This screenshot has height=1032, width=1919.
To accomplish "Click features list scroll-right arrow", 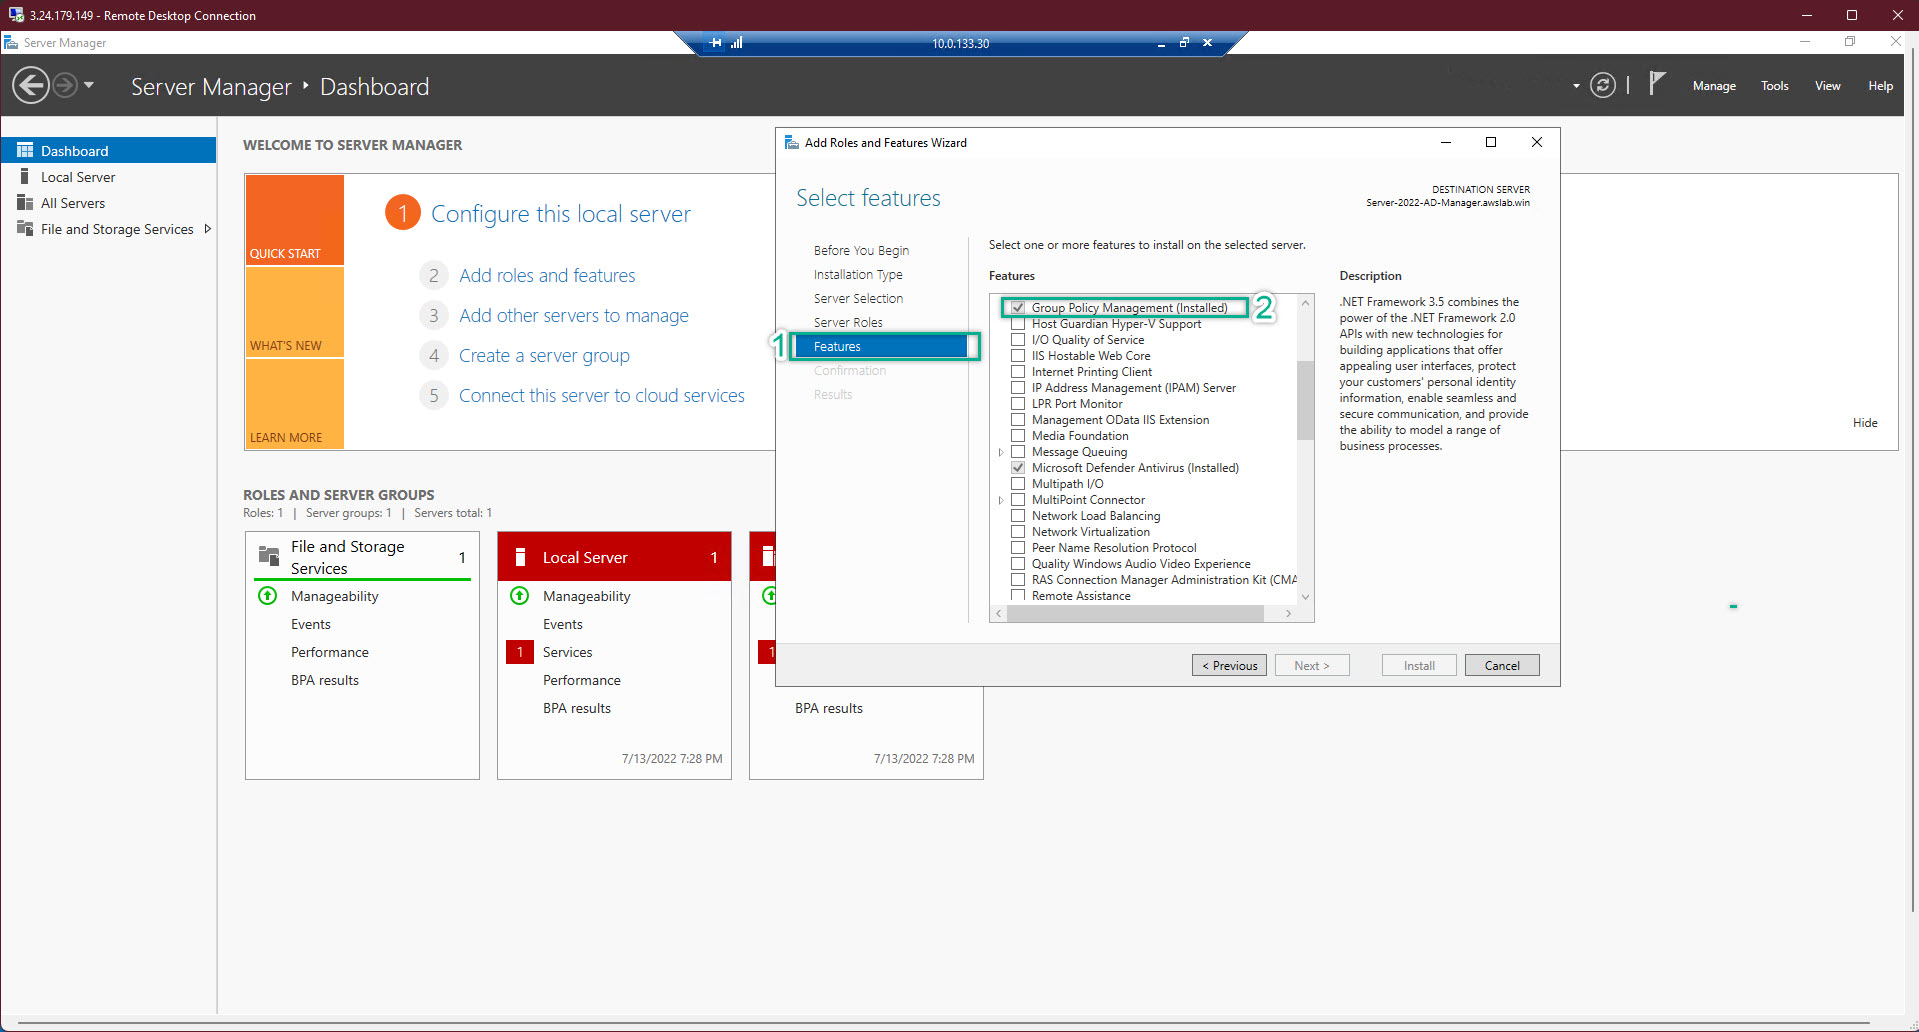I will coord(1288,614).
